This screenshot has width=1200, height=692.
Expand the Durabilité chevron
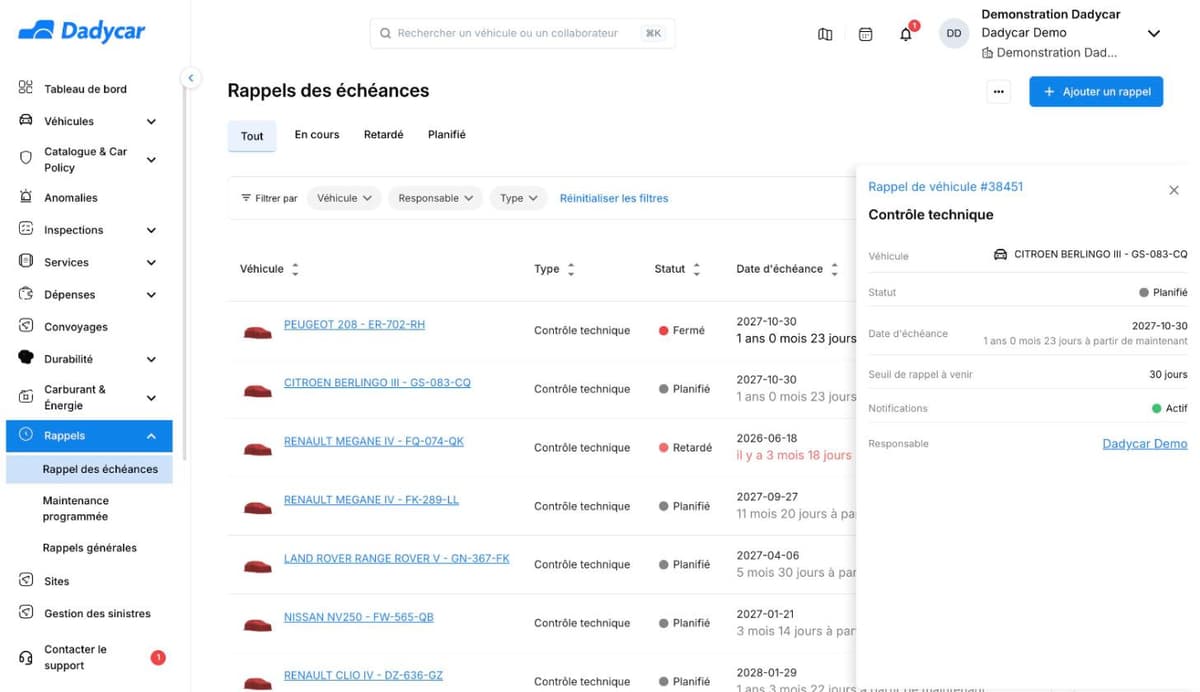[151, 359]
